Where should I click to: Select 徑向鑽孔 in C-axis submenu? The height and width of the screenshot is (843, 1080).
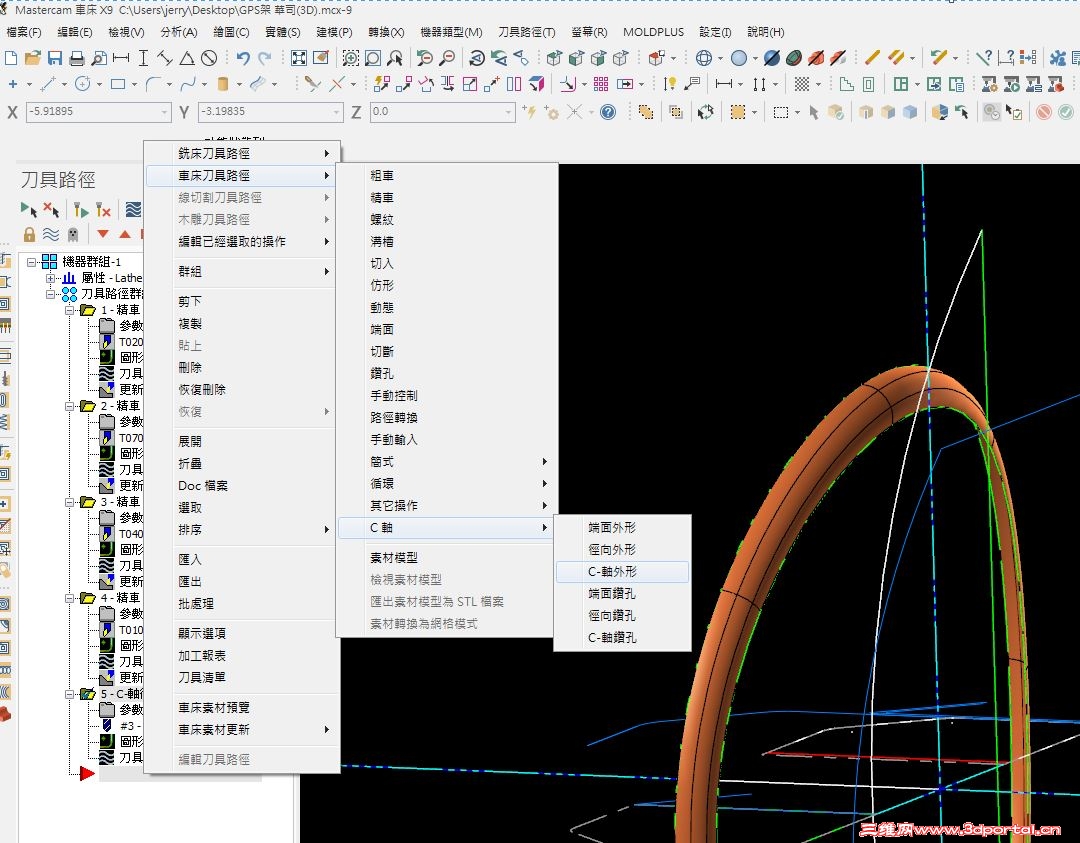[x=612, y=616]
